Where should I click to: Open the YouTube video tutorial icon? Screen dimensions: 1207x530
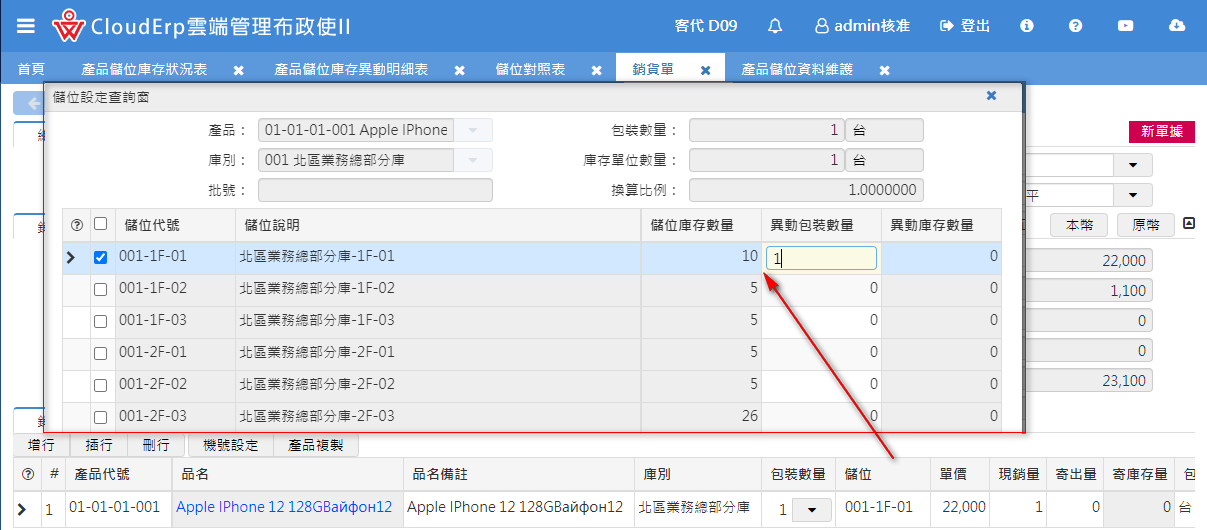tap(1126, 26)
